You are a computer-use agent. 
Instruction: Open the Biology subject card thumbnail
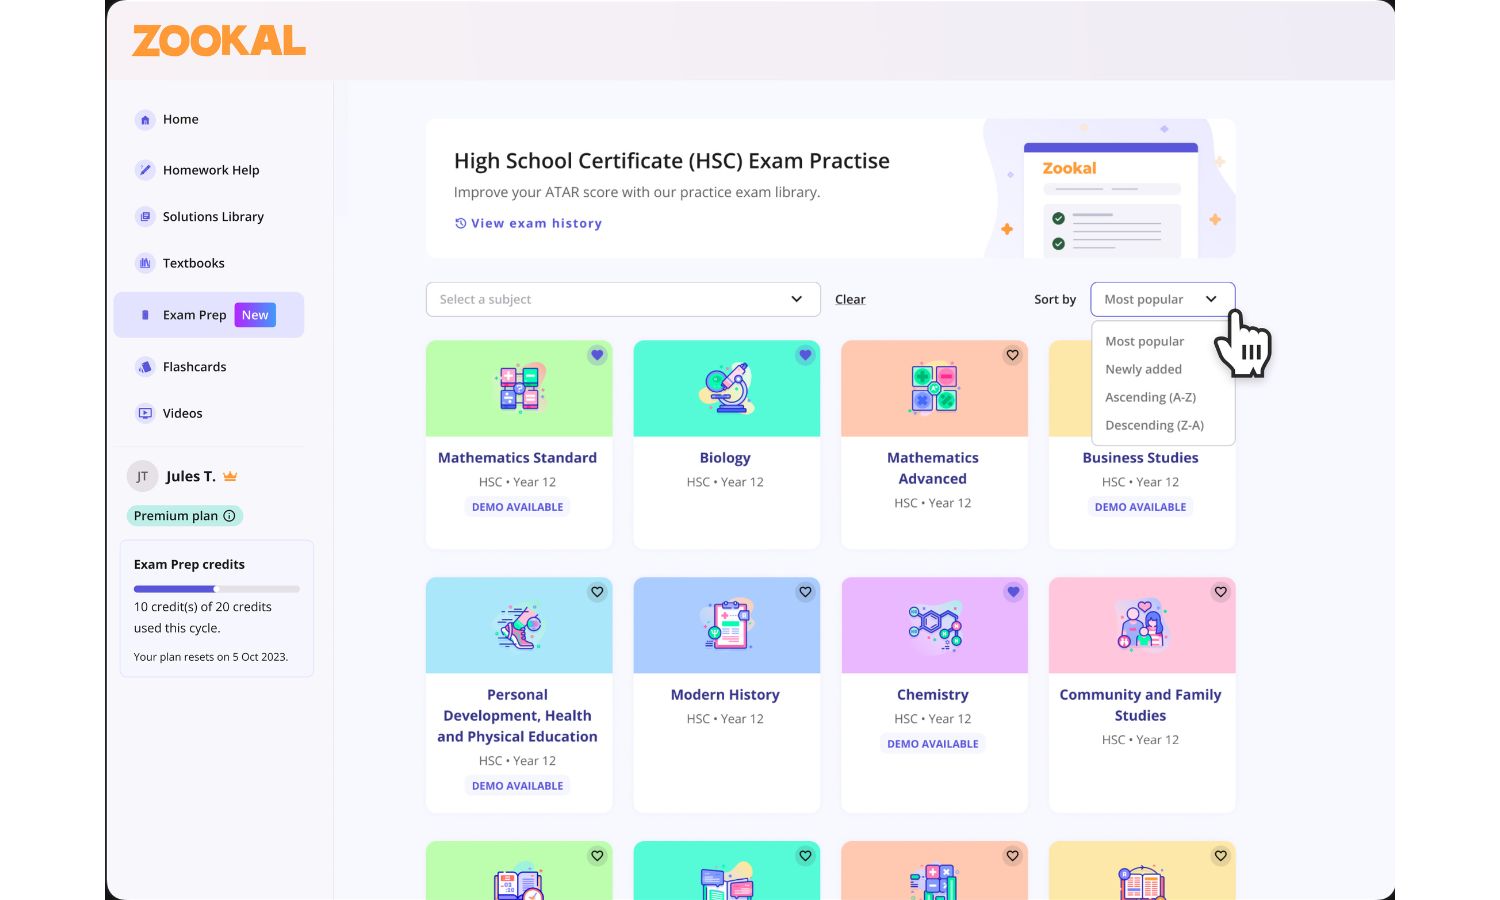726,389
